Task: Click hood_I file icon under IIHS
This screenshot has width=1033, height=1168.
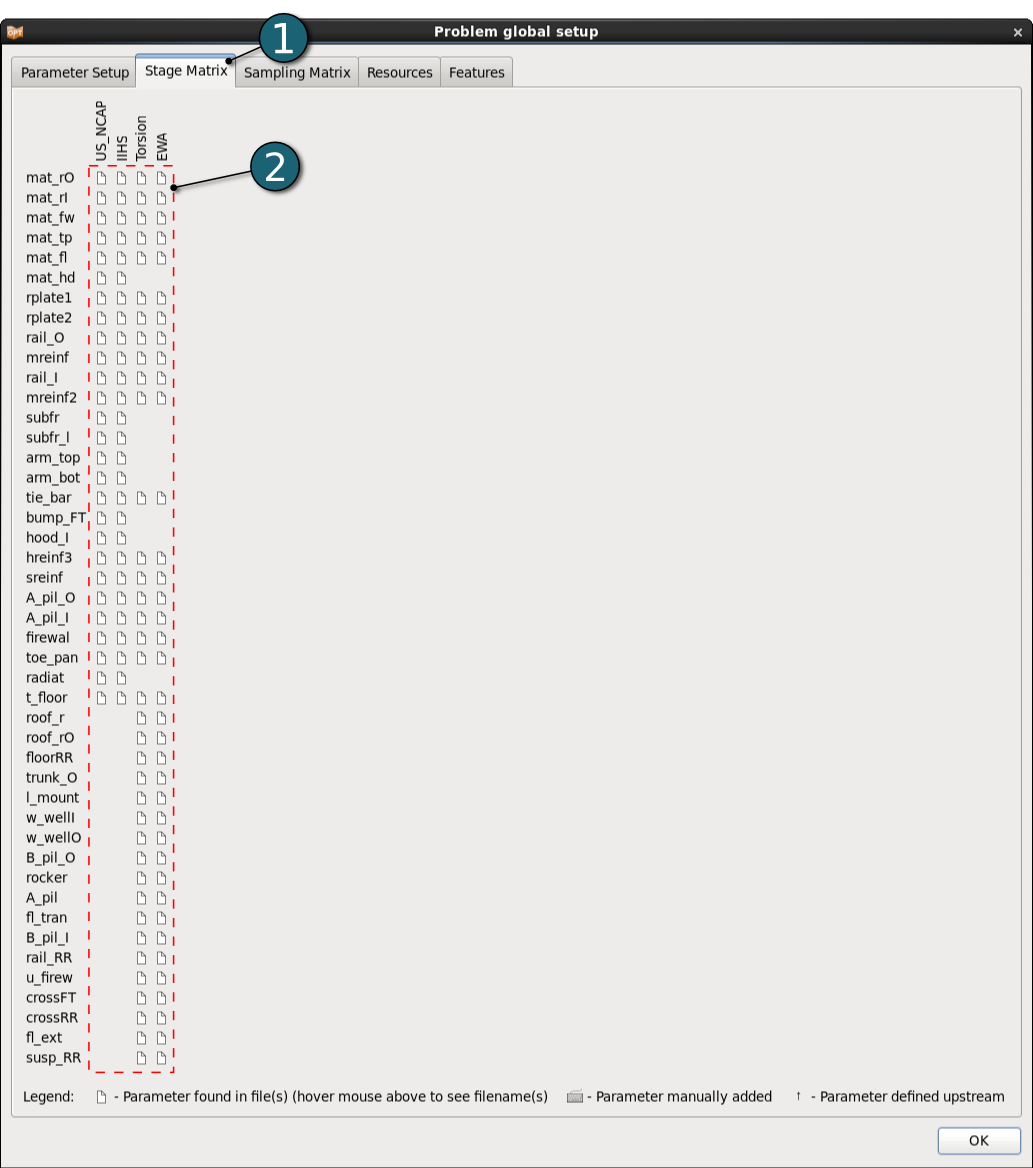Action: [x=121, y=538]
